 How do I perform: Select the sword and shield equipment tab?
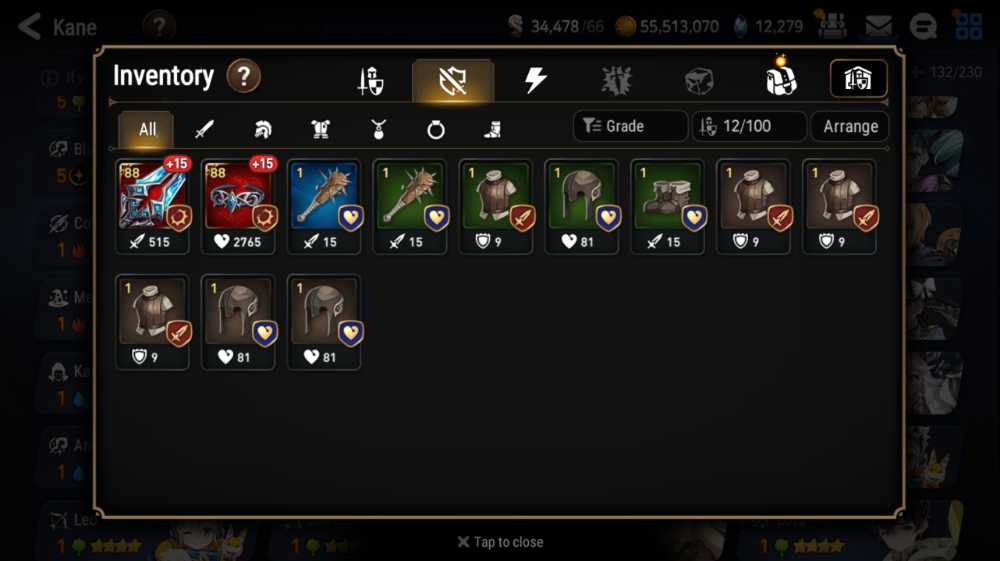tap(371, 81)
